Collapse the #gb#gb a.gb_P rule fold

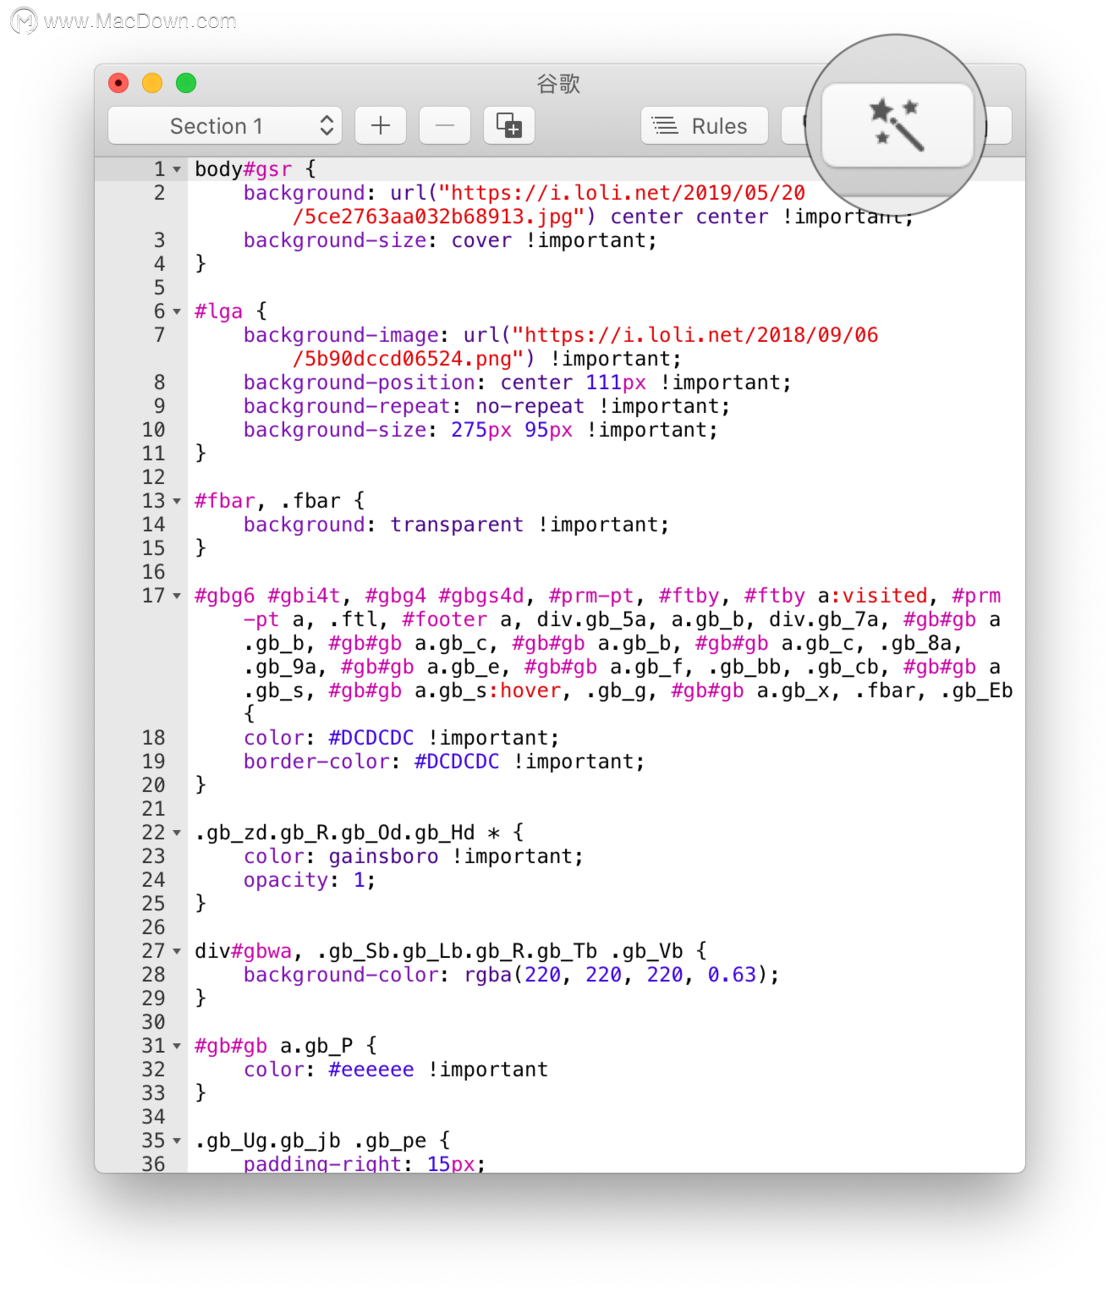177,1047
